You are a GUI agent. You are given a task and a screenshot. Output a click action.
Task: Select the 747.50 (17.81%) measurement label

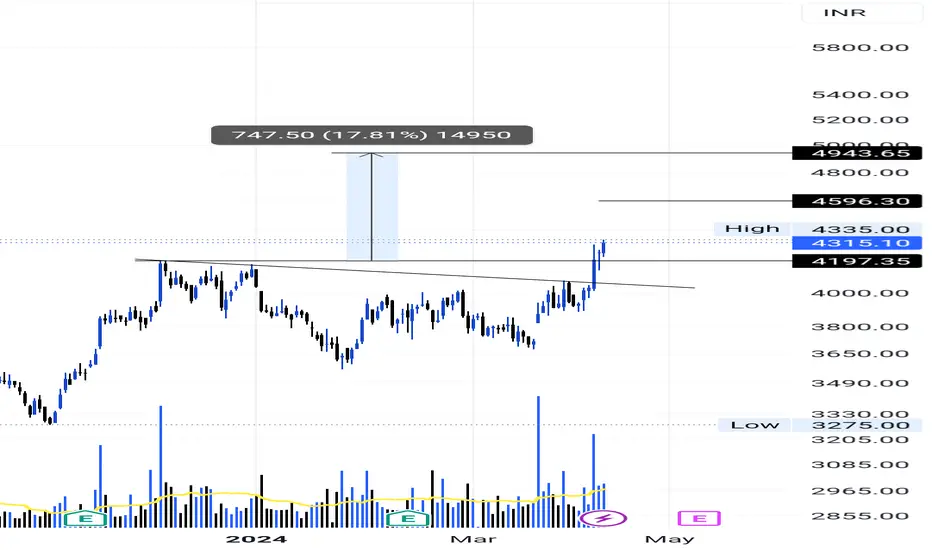point(372,135)
